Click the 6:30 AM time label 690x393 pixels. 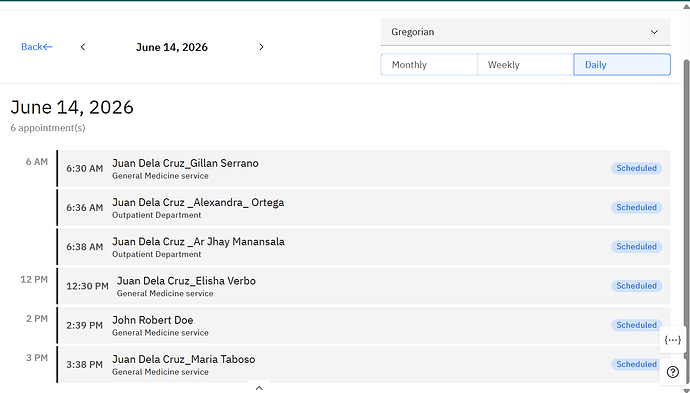coord(84,169)
